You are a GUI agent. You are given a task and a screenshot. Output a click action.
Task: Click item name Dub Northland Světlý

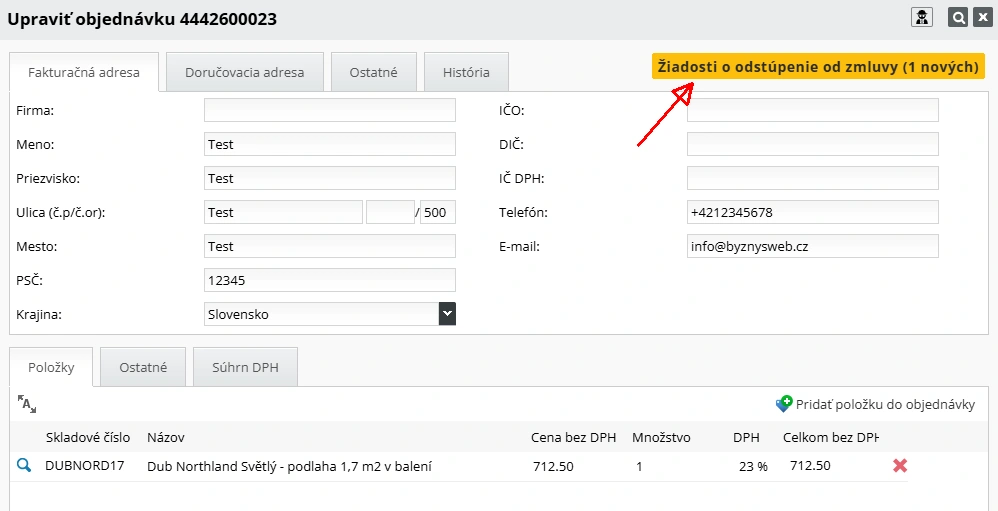[x=290, y=466]
